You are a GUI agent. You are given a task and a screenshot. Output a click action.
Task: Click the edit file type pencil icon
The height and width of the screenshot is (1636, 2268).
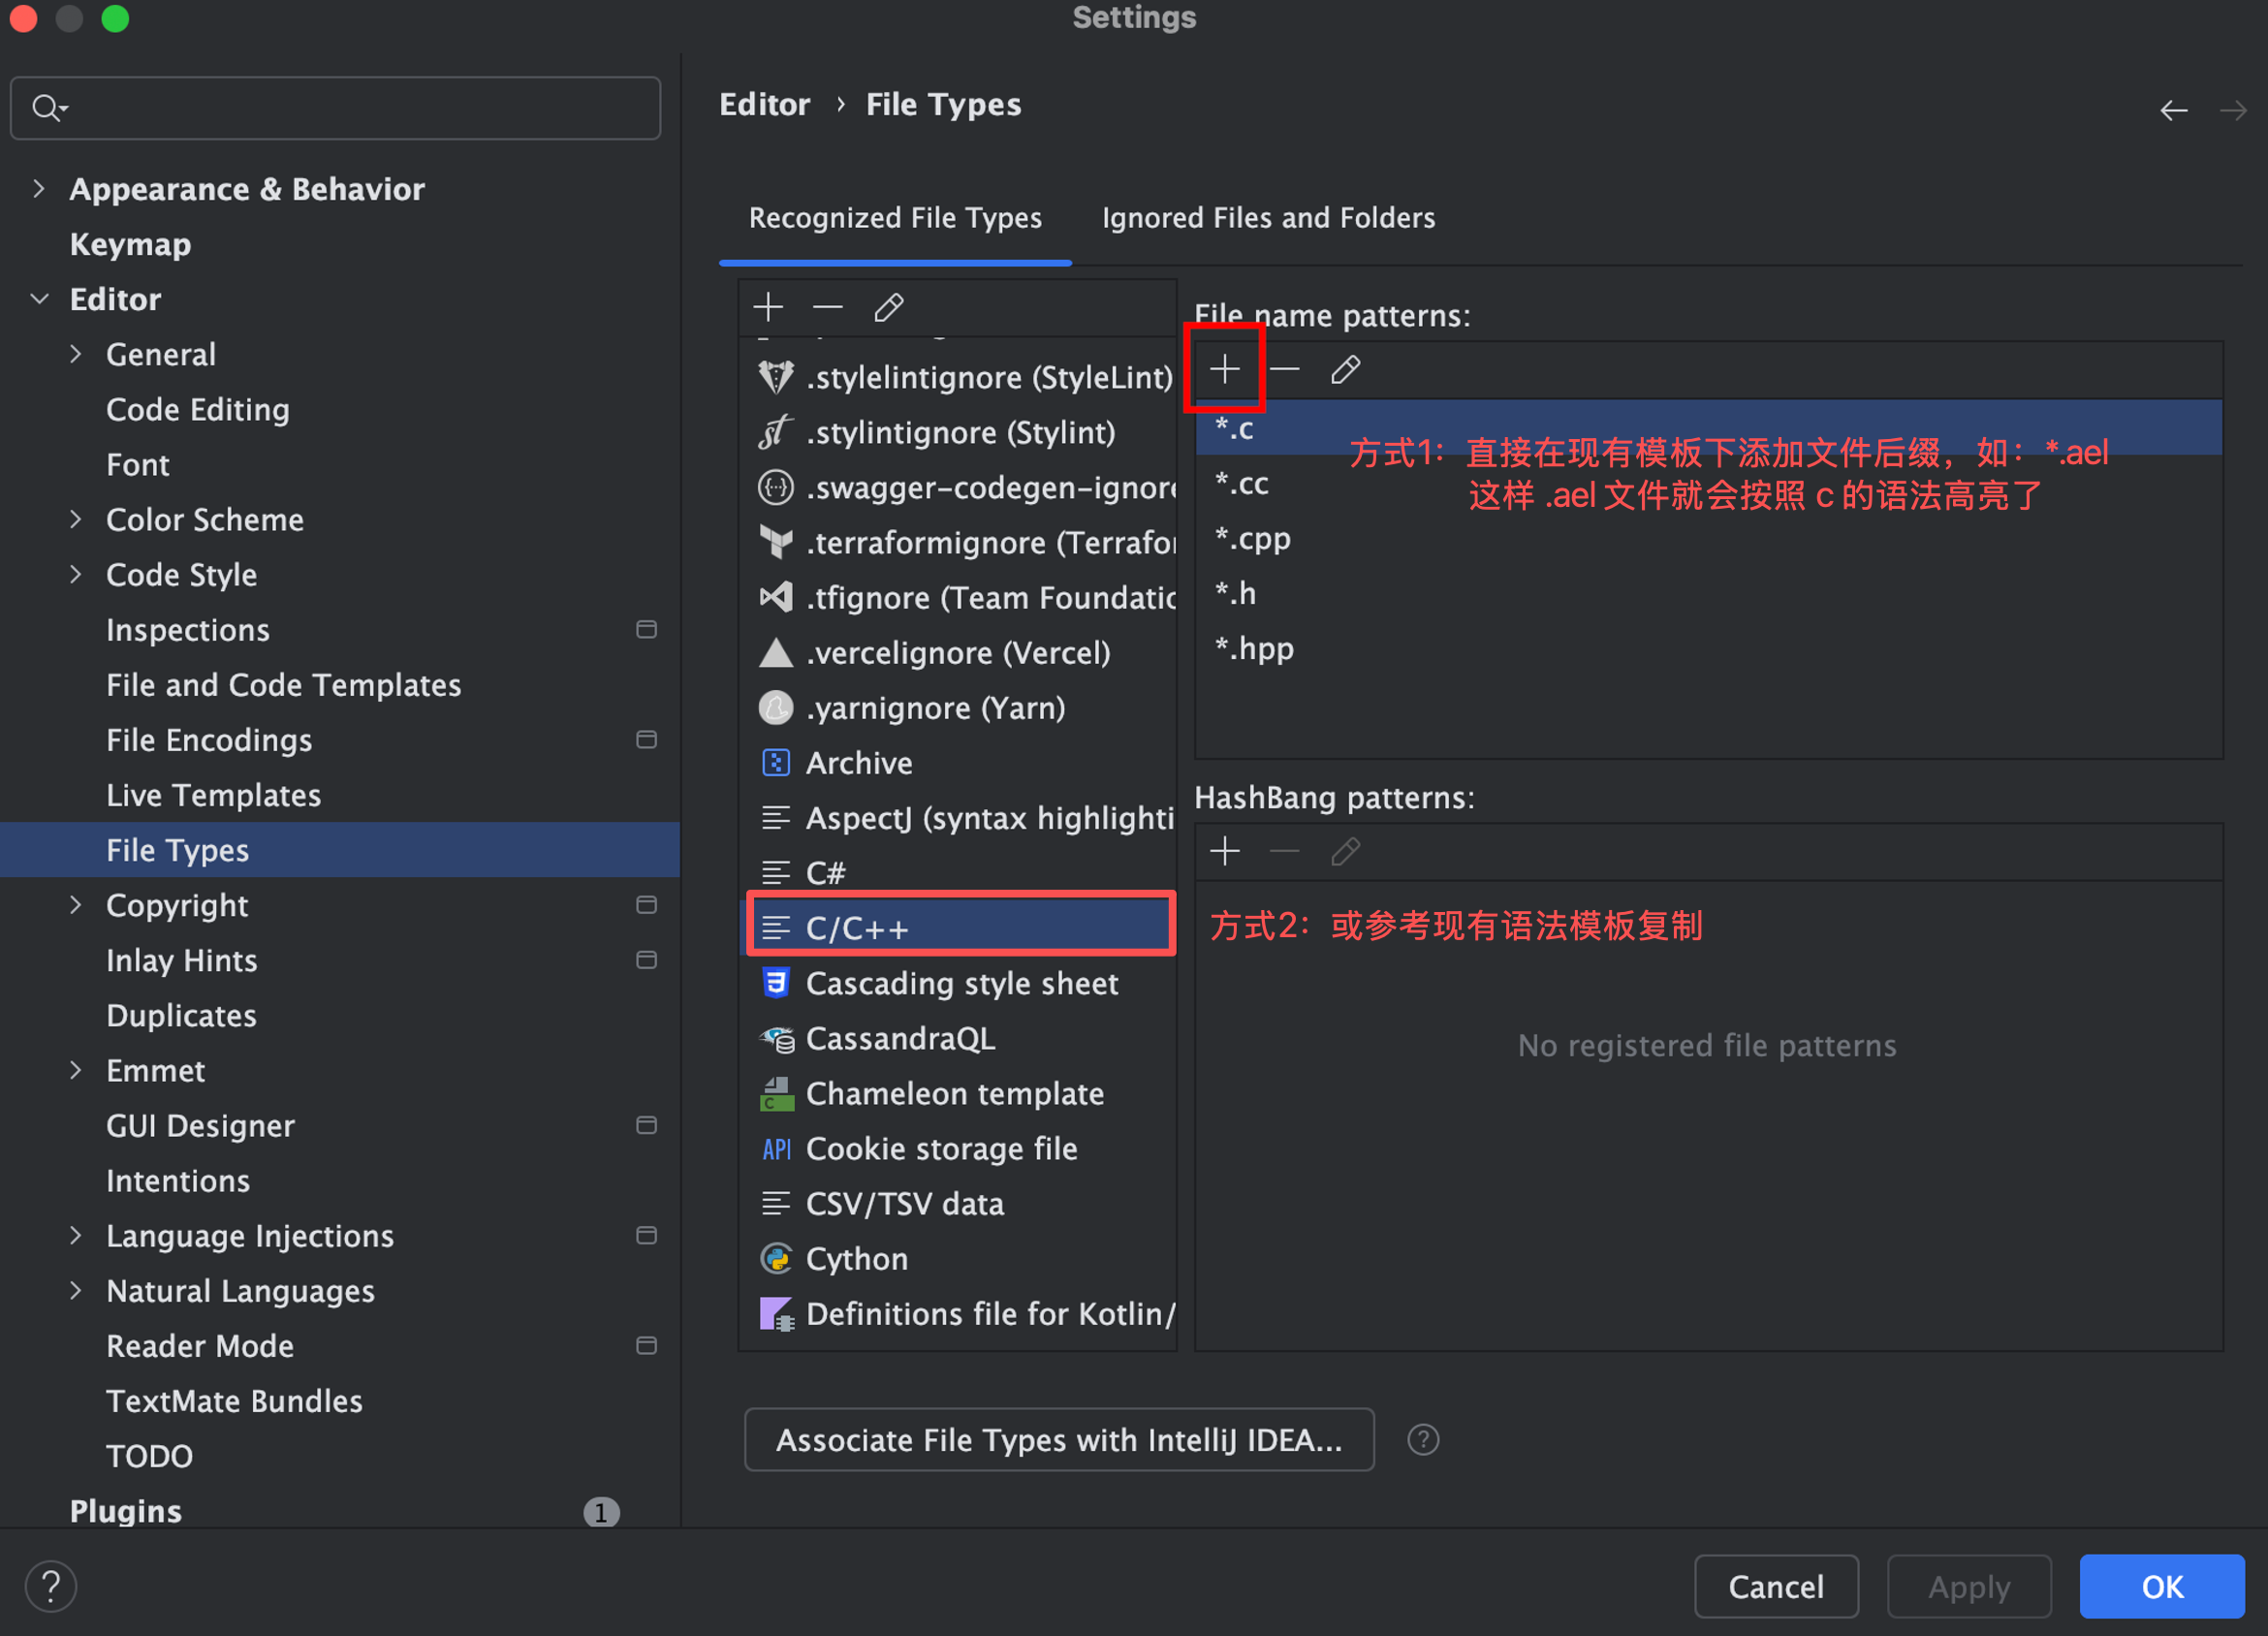[888, 307]
